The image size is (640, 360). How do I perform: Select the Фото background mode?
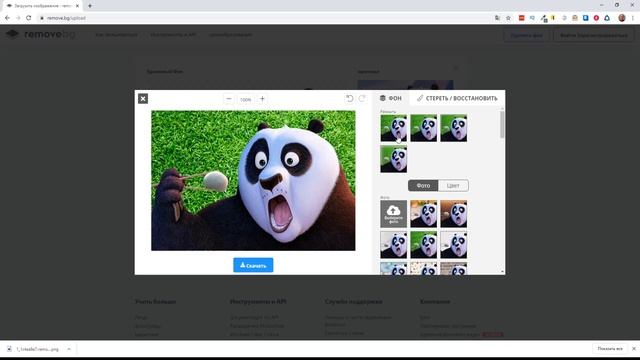(423, 186)
